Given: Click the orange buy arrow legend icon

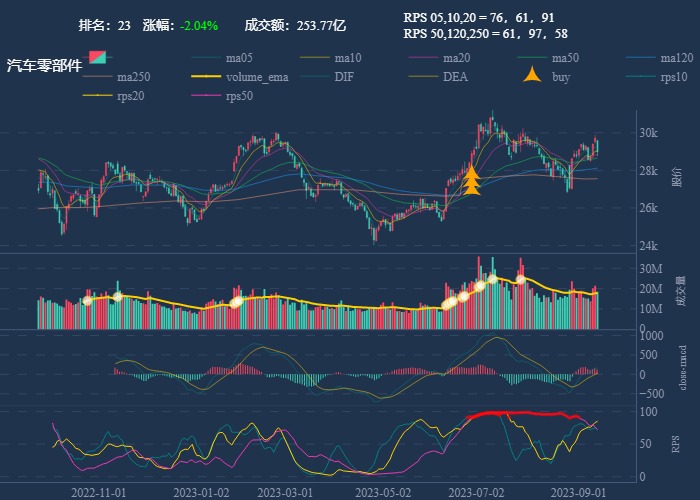Looking at the screenshot, I should point(533,77).
